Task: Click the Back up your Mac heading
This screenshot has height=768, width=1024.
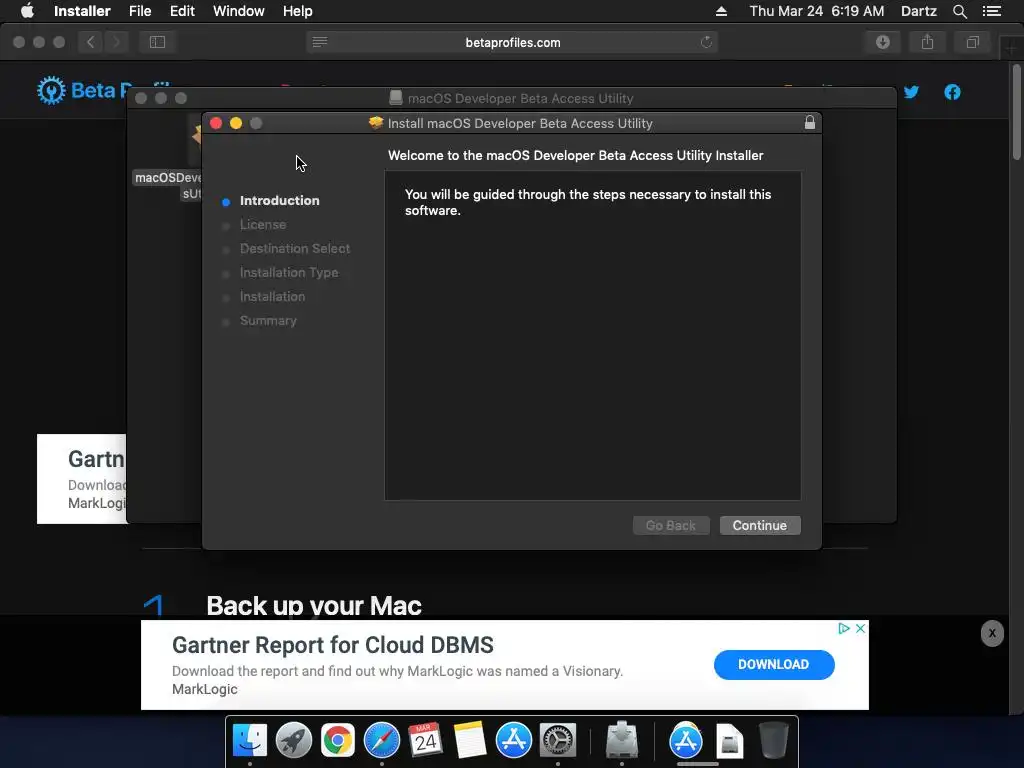Action: (x=314, y=605)
